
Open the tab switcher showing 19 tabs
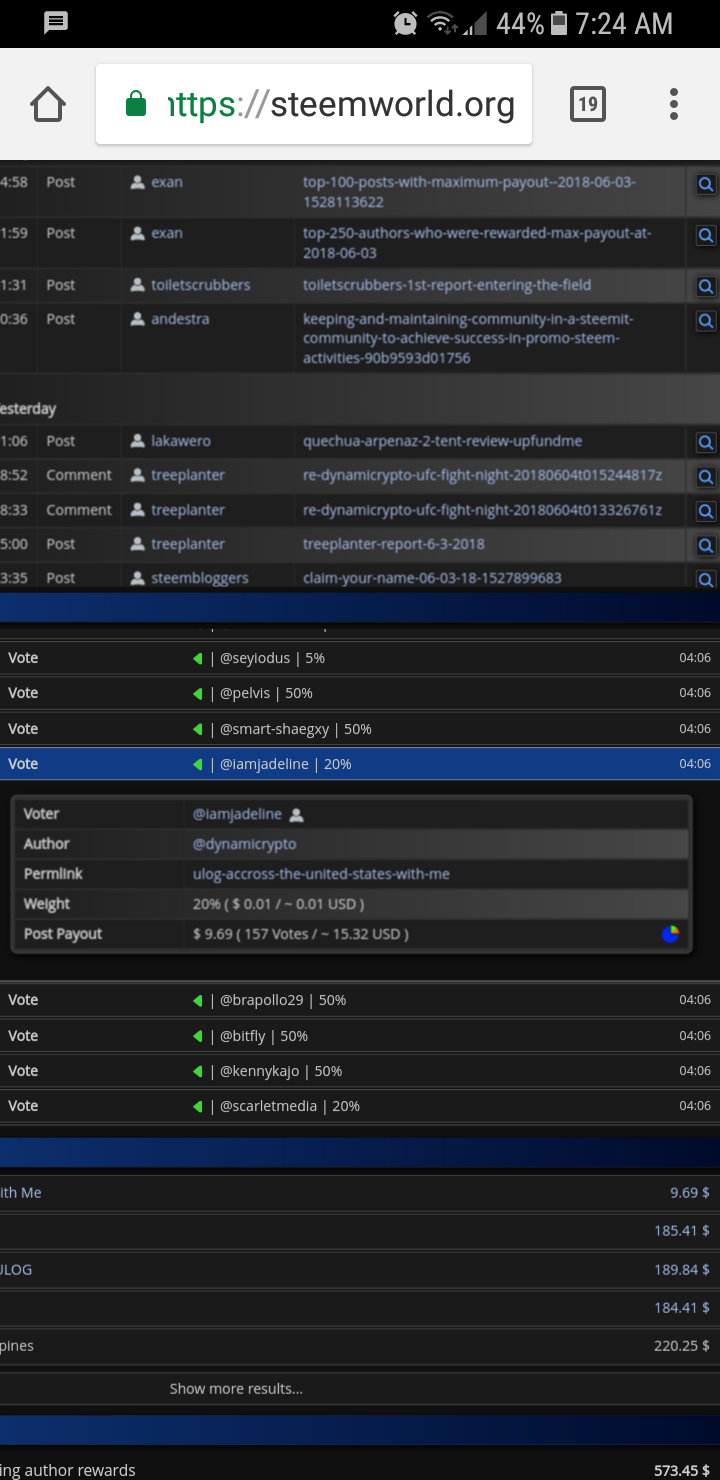tap(588, 104)
